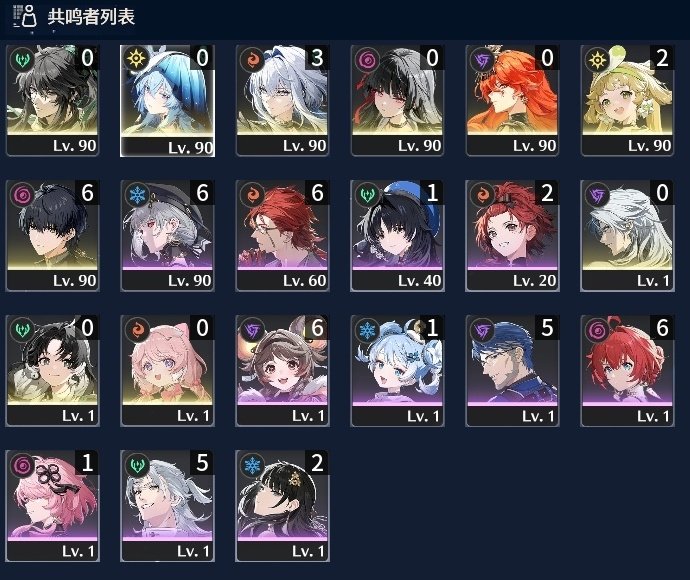
Task: Click the 共鸣者列表 title text
Action: [91, 17]
